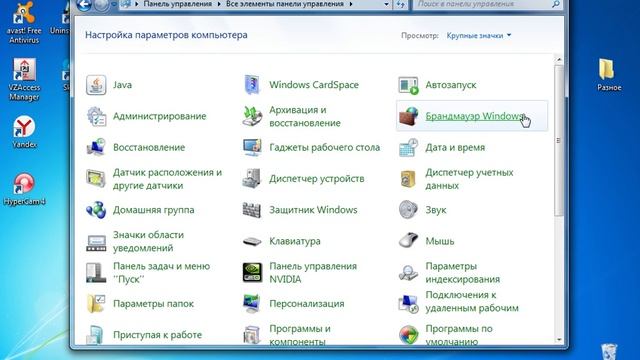Click the Диспетчер учетных данных icon

pyautogui.click(x=409, y=179)
